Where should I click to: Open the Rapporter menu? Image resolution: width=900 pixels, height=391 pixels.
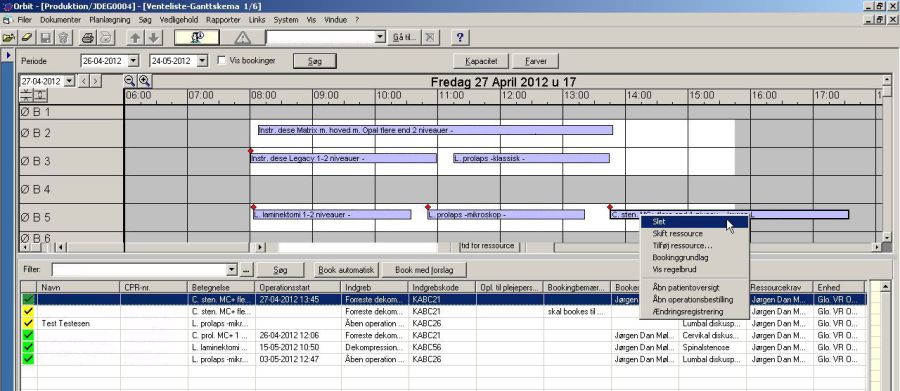223,20
